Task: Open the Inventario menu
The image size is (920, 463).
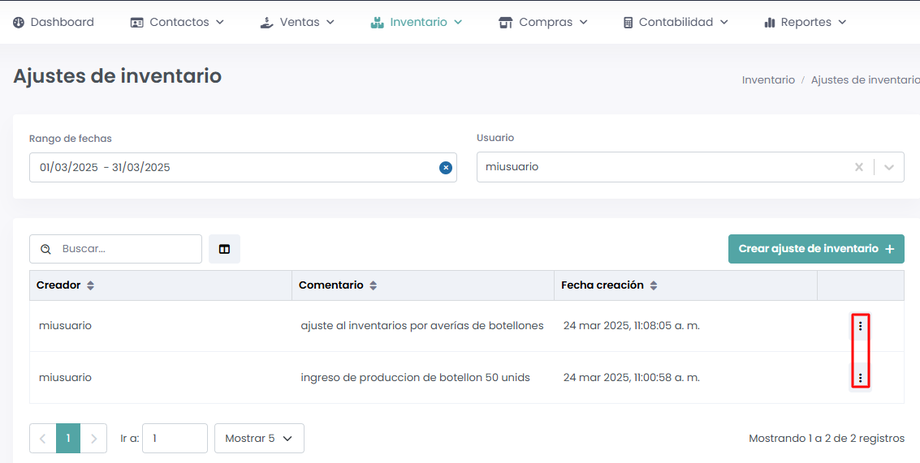Action: pyautogui.click(x=417, y=22)
